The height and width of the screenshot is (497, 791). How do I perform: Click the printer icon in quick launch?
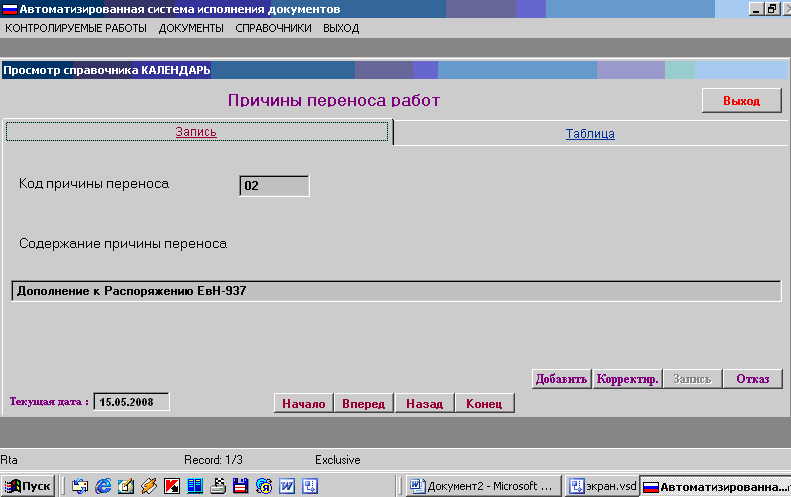218,486
